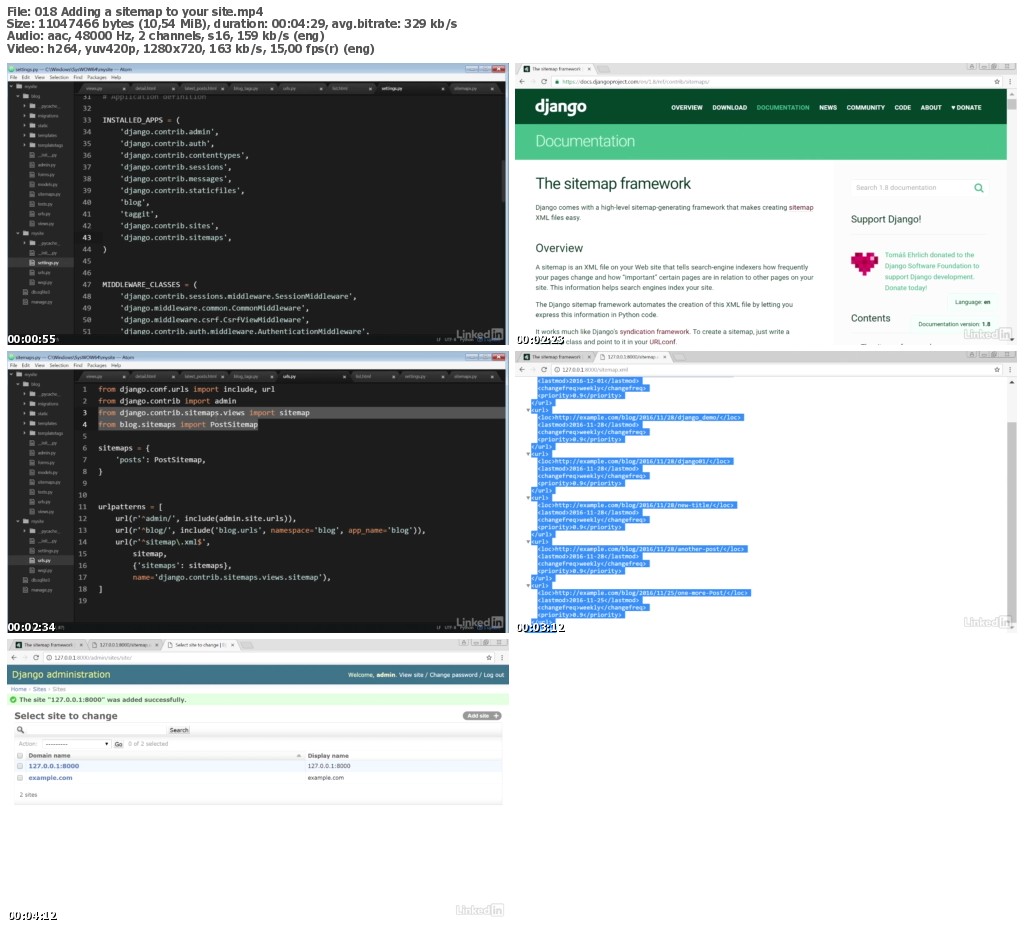The image size is (1024, 927).
Task: Click back arrow in Django admin browser
Action: (x=14, y=657)
